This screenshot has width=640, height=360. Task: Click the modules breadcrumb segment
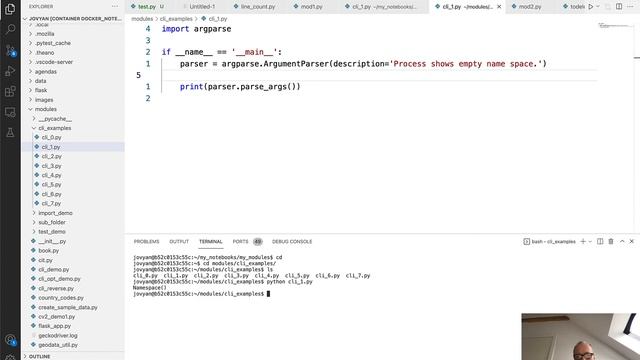coord(142,19)
